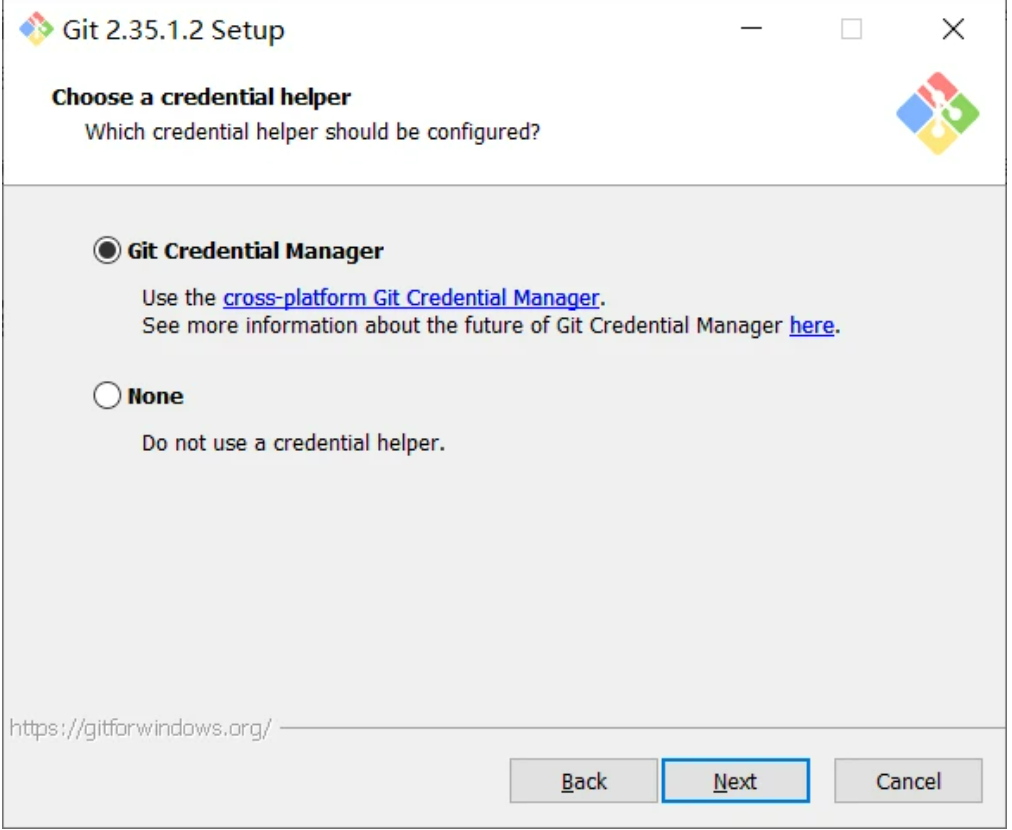Open the 'here' link about GCM's future
This screenshot has height=830, width=1012.
(811, 326)
